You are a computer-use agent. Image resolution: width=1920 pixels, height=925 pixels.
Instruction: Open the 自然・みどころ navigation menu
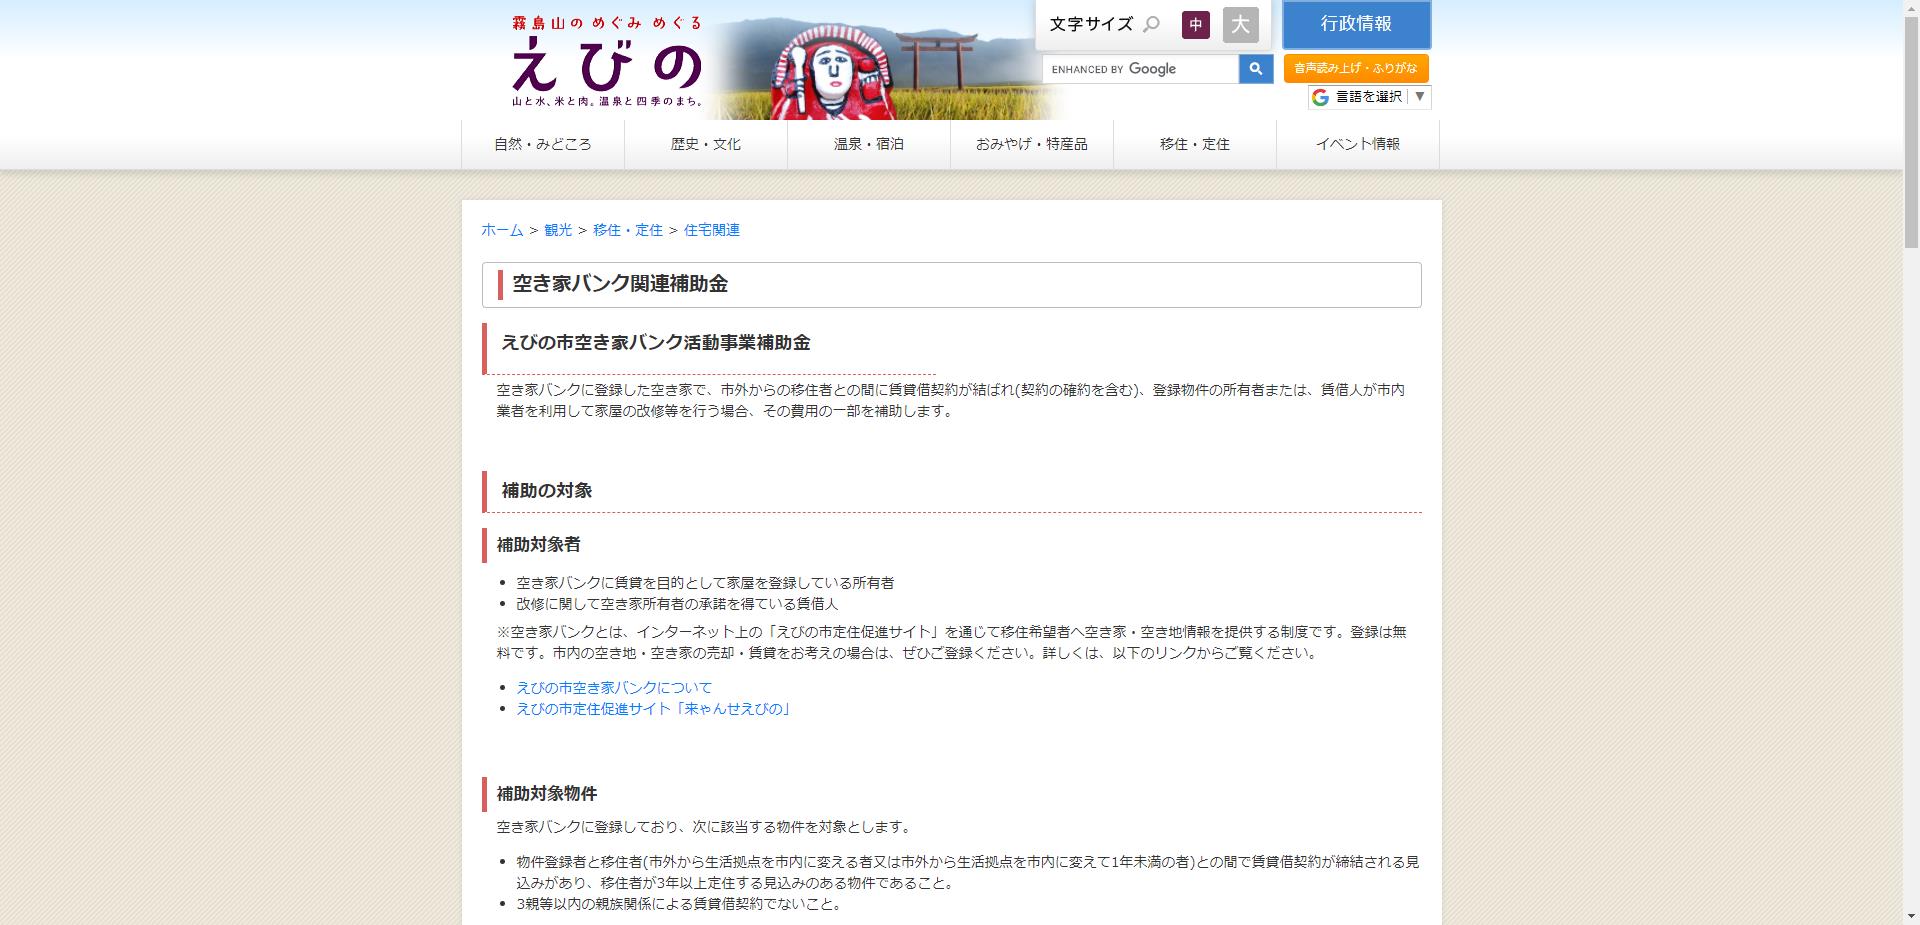pos(541,143)
